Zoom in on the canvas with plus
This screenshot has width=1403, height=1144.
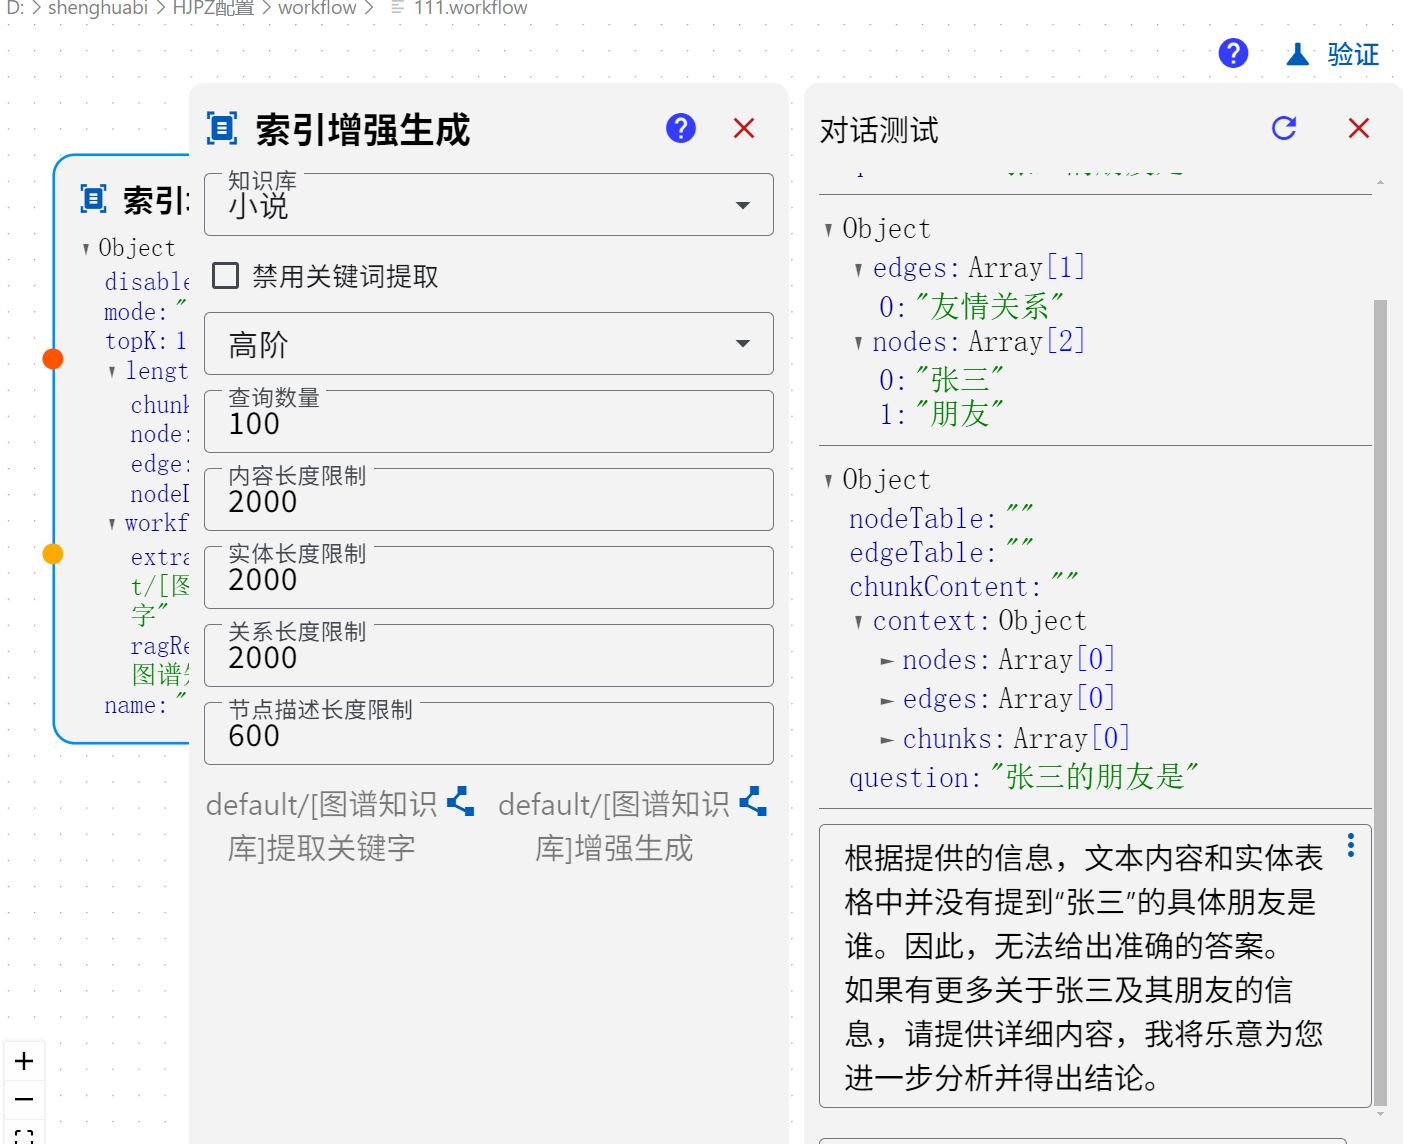pyautogui.click(x=25, y=1061)
